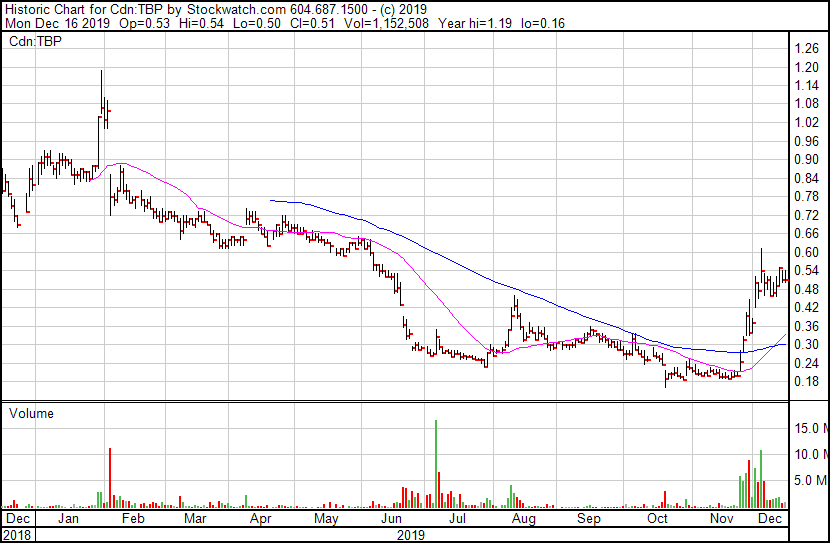Click the 0.30 price axis label
Screen dimensions: 830x543
[x=806, y=345]
